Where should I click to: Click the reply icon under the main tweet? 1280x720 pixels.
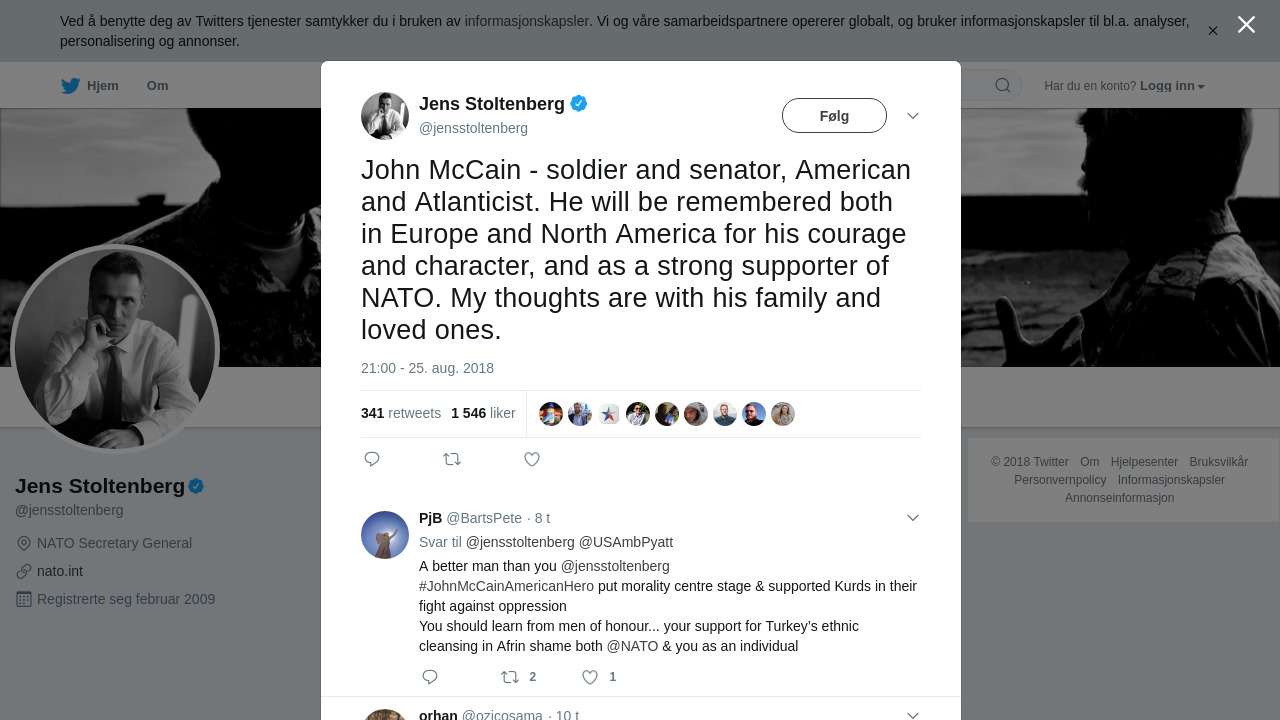pos(372,459)
